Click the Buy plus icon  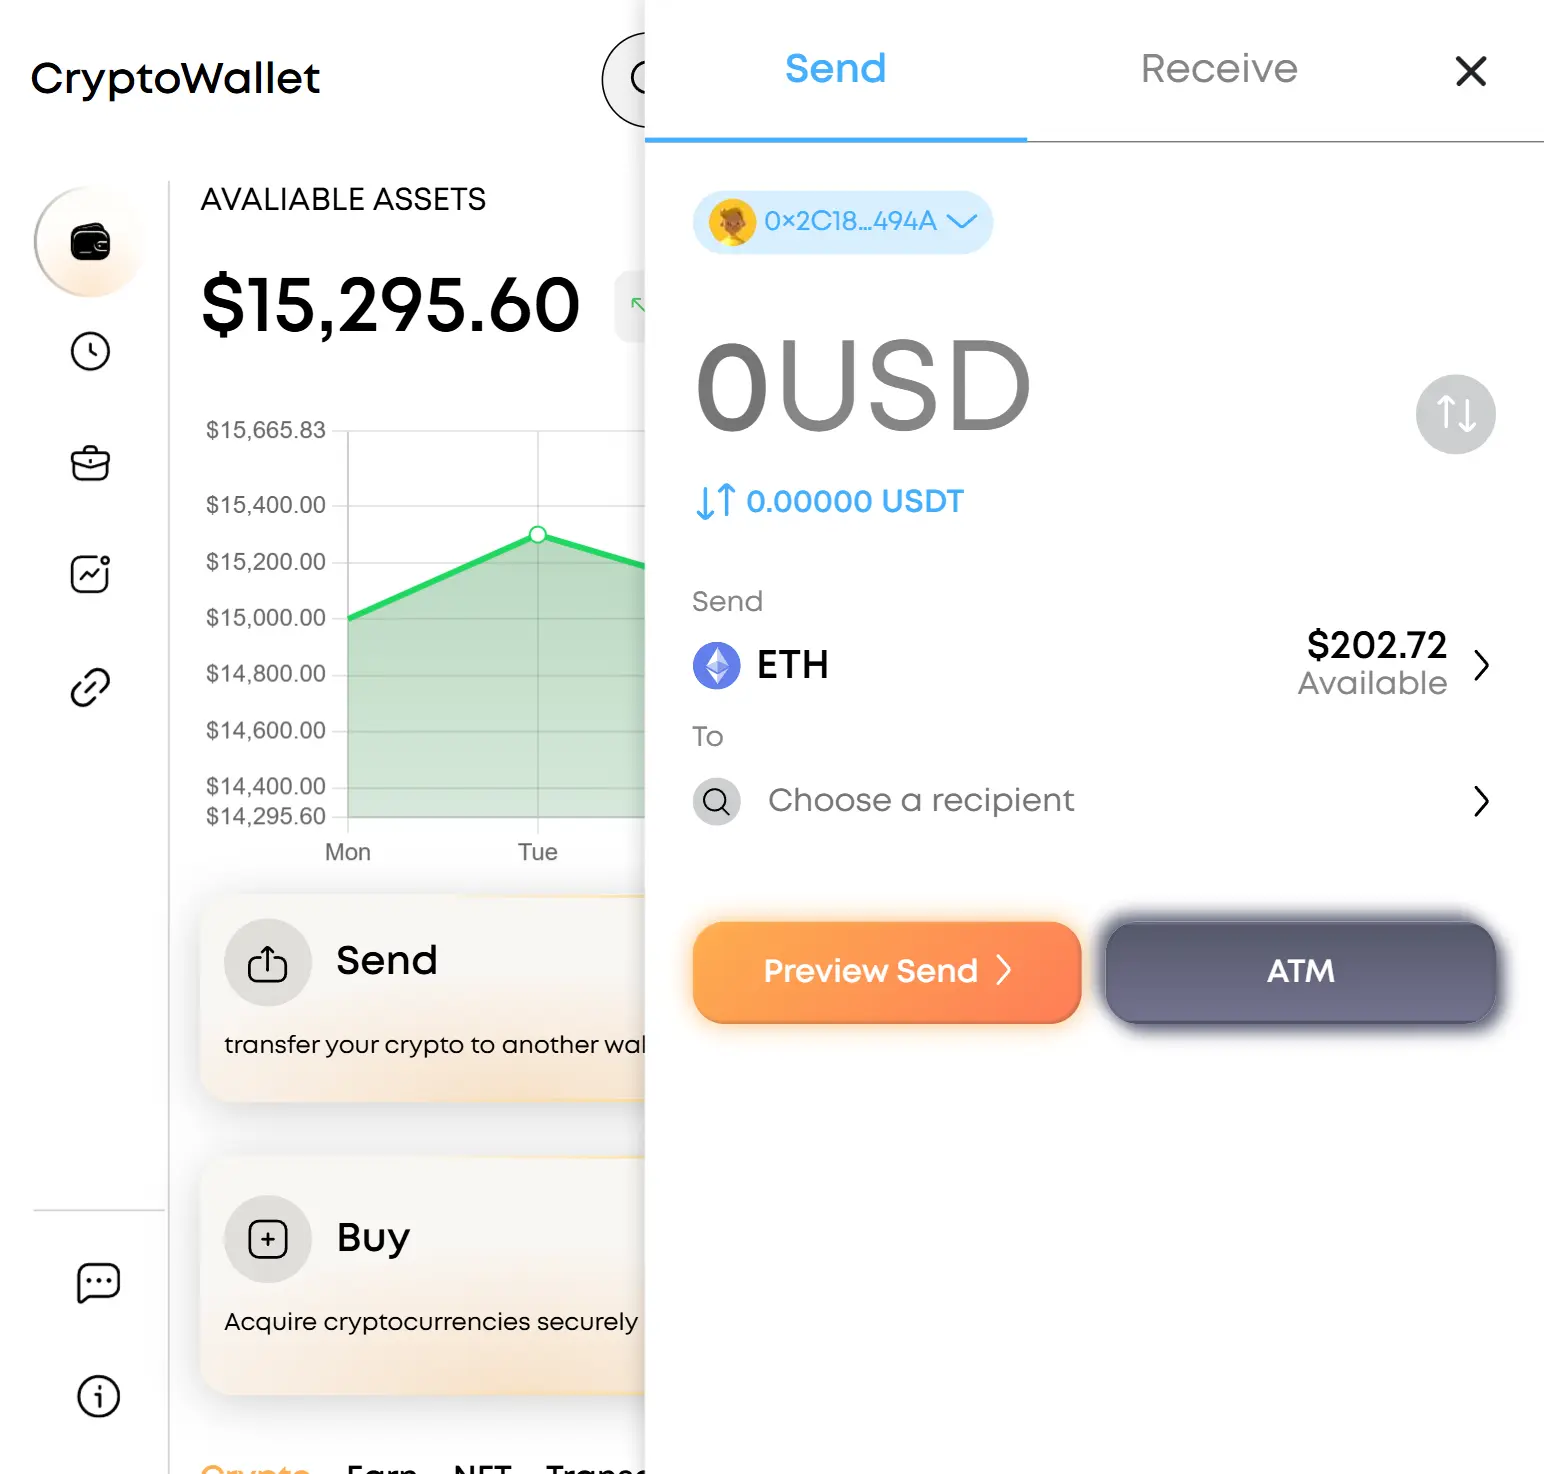pyautogui.click(x=268, y=1239)
